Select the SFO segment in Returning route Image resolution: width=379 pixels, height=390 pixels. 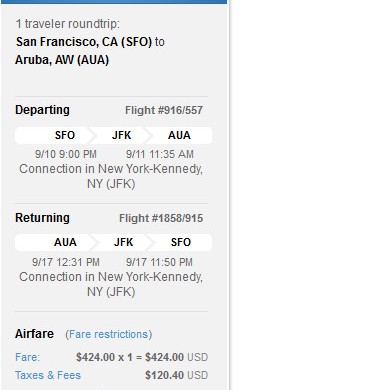tap(181, 242)
